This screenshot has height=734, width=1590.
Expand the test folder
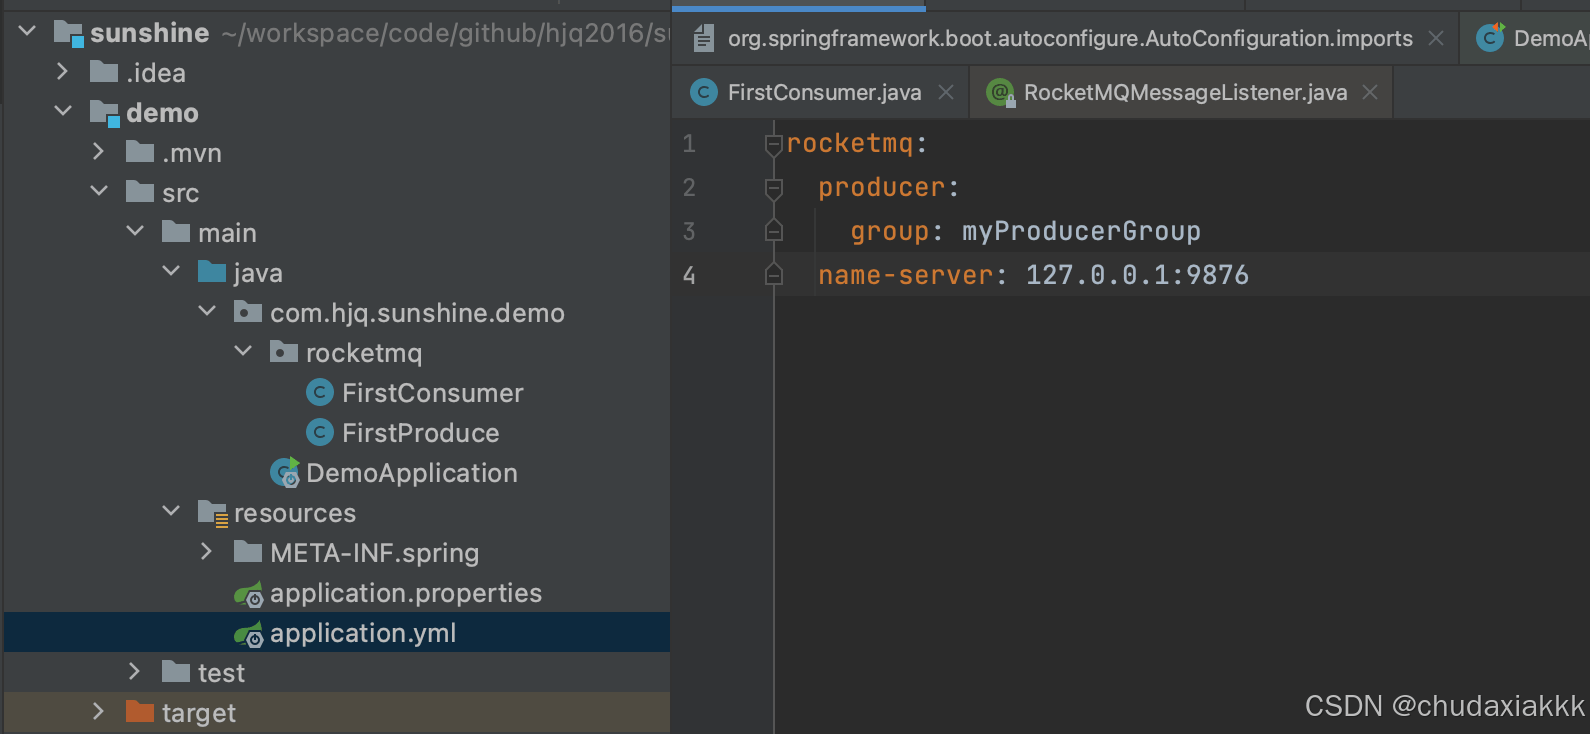(x=135, y=672)
